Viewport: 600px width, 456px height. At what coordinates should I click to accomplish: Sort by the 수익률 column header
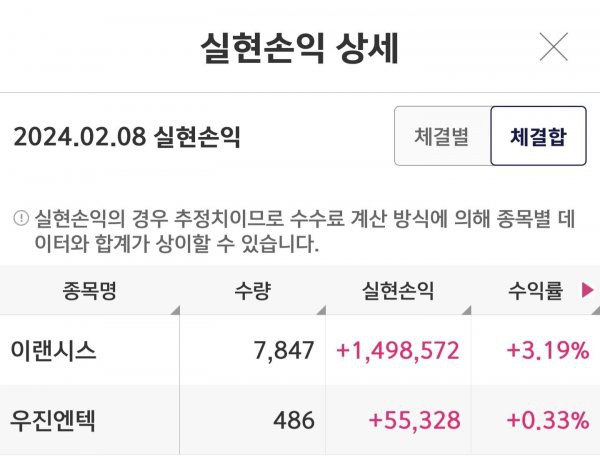coord(535,290)
